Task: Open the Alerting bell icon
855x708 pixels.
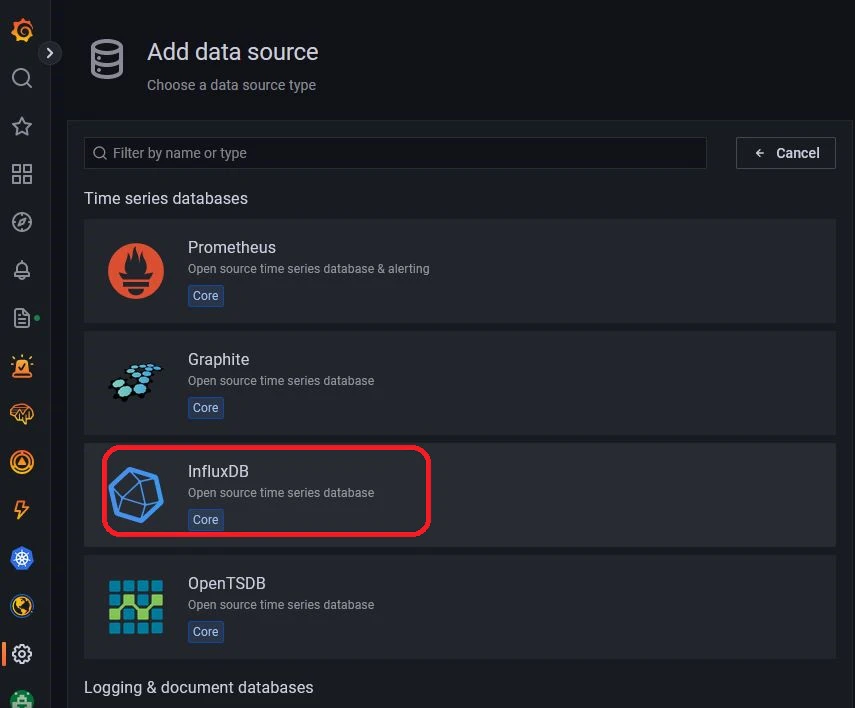Action: tap(22, 270)
